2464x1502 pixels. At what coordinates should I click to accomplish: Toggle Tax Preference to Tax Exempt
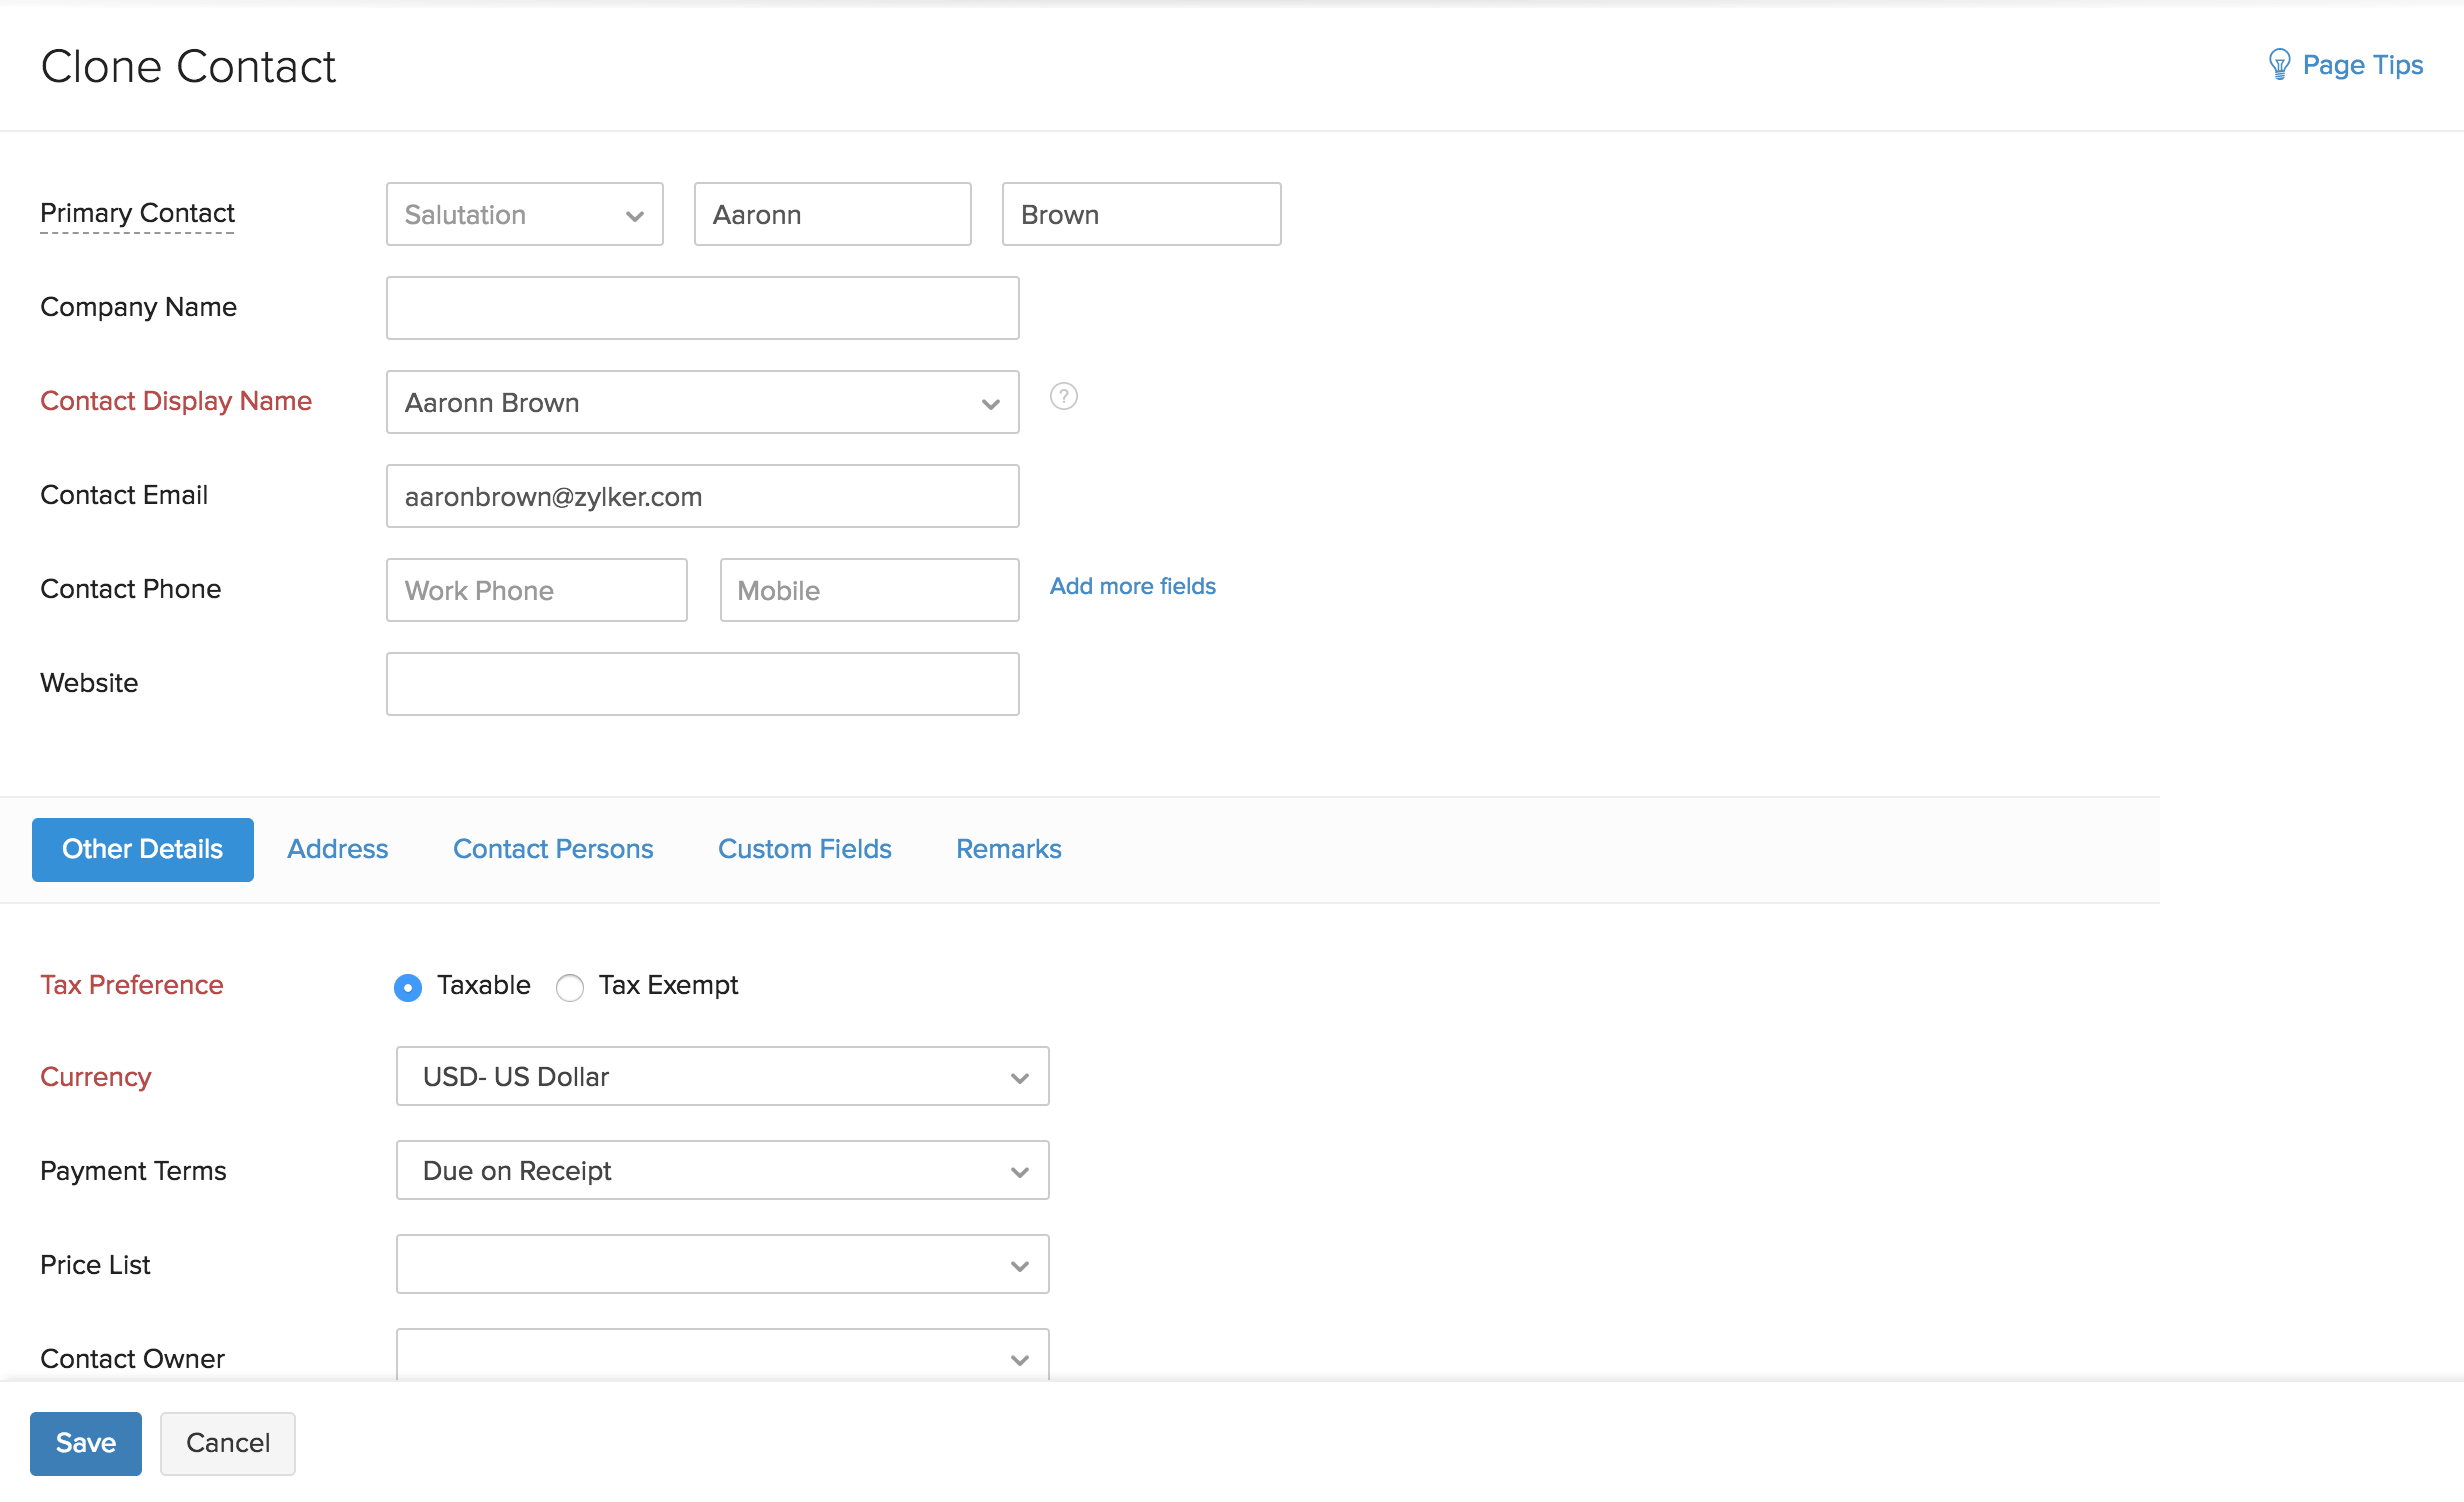click(x=570, y=984)
